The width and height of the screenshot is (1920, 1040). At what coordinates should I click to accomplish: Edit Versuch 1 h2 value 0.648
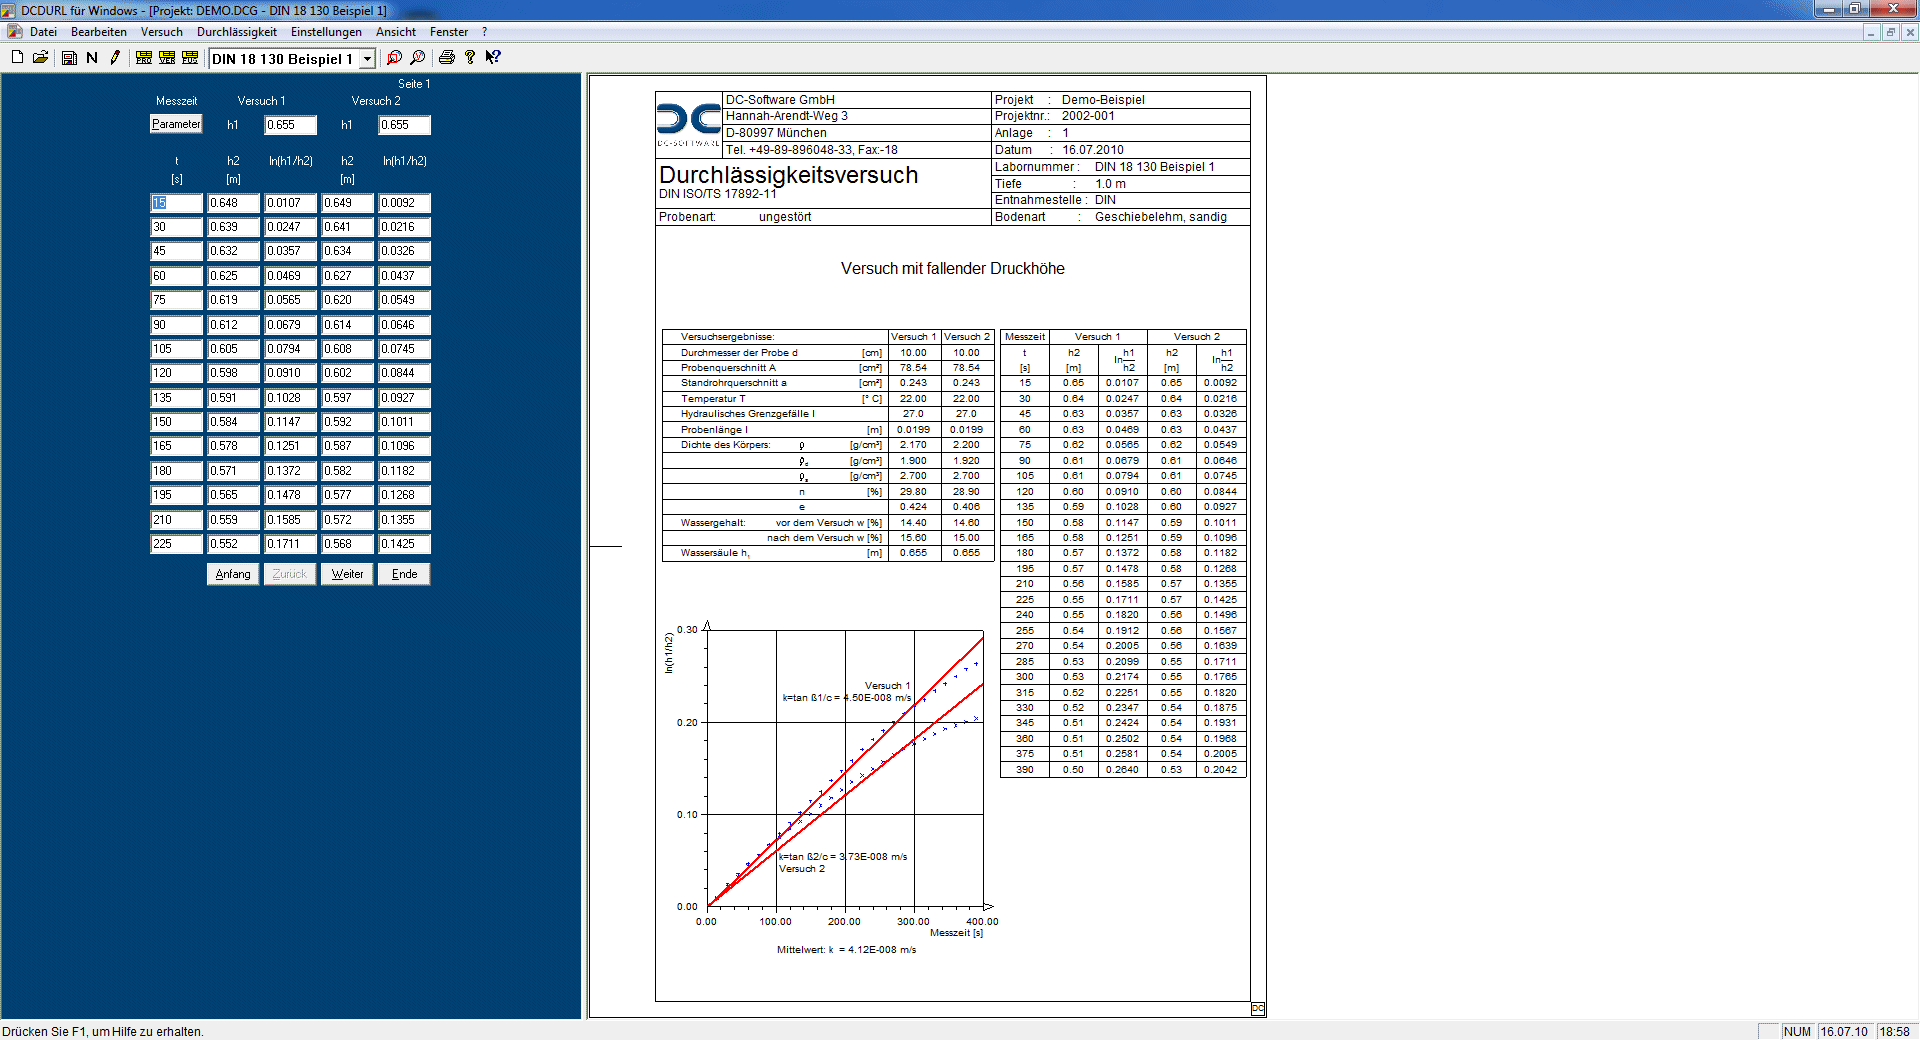[233, 203]
